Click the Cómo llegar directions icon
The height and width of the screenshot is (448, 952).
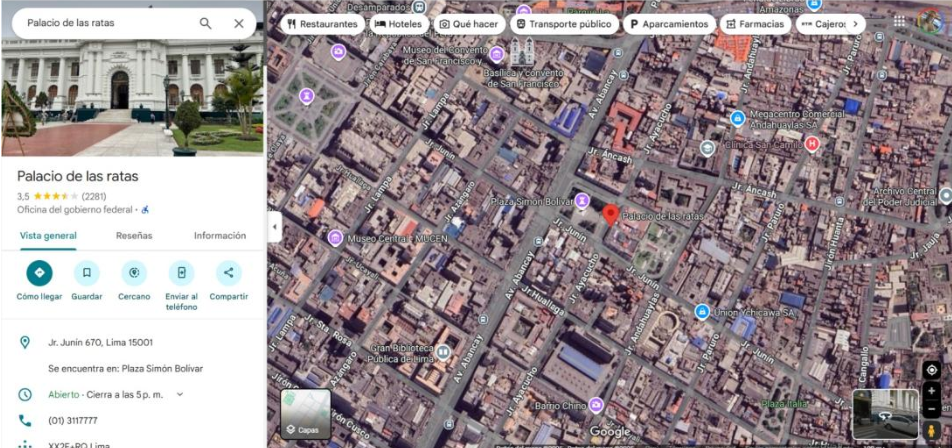click(x=39, y=272)
